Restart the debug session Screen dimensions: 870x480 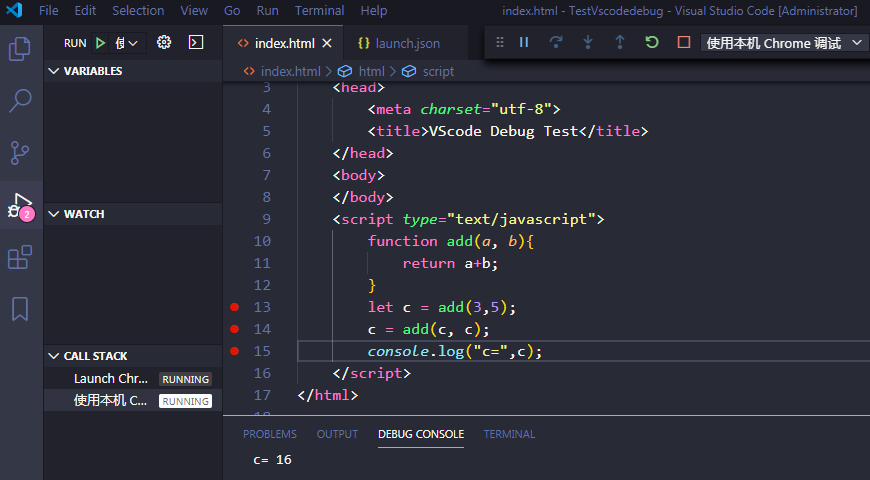tap(652, 43)
